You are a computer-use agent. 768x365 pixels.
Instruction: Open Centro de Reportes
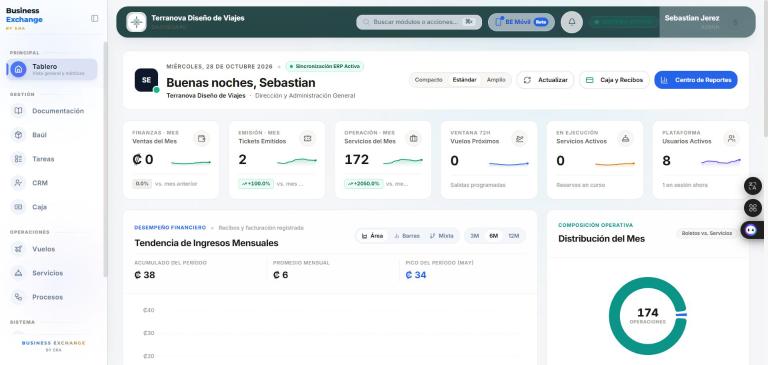(x=696, y=80)
